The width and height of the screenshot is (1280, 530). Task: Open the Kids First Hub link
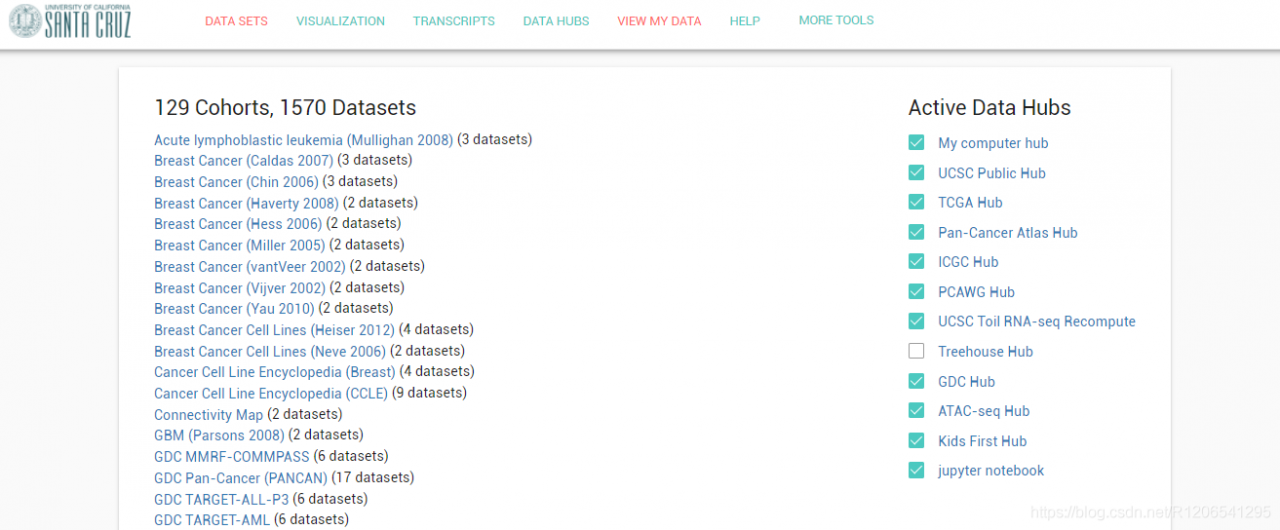[x=982, y=441]
